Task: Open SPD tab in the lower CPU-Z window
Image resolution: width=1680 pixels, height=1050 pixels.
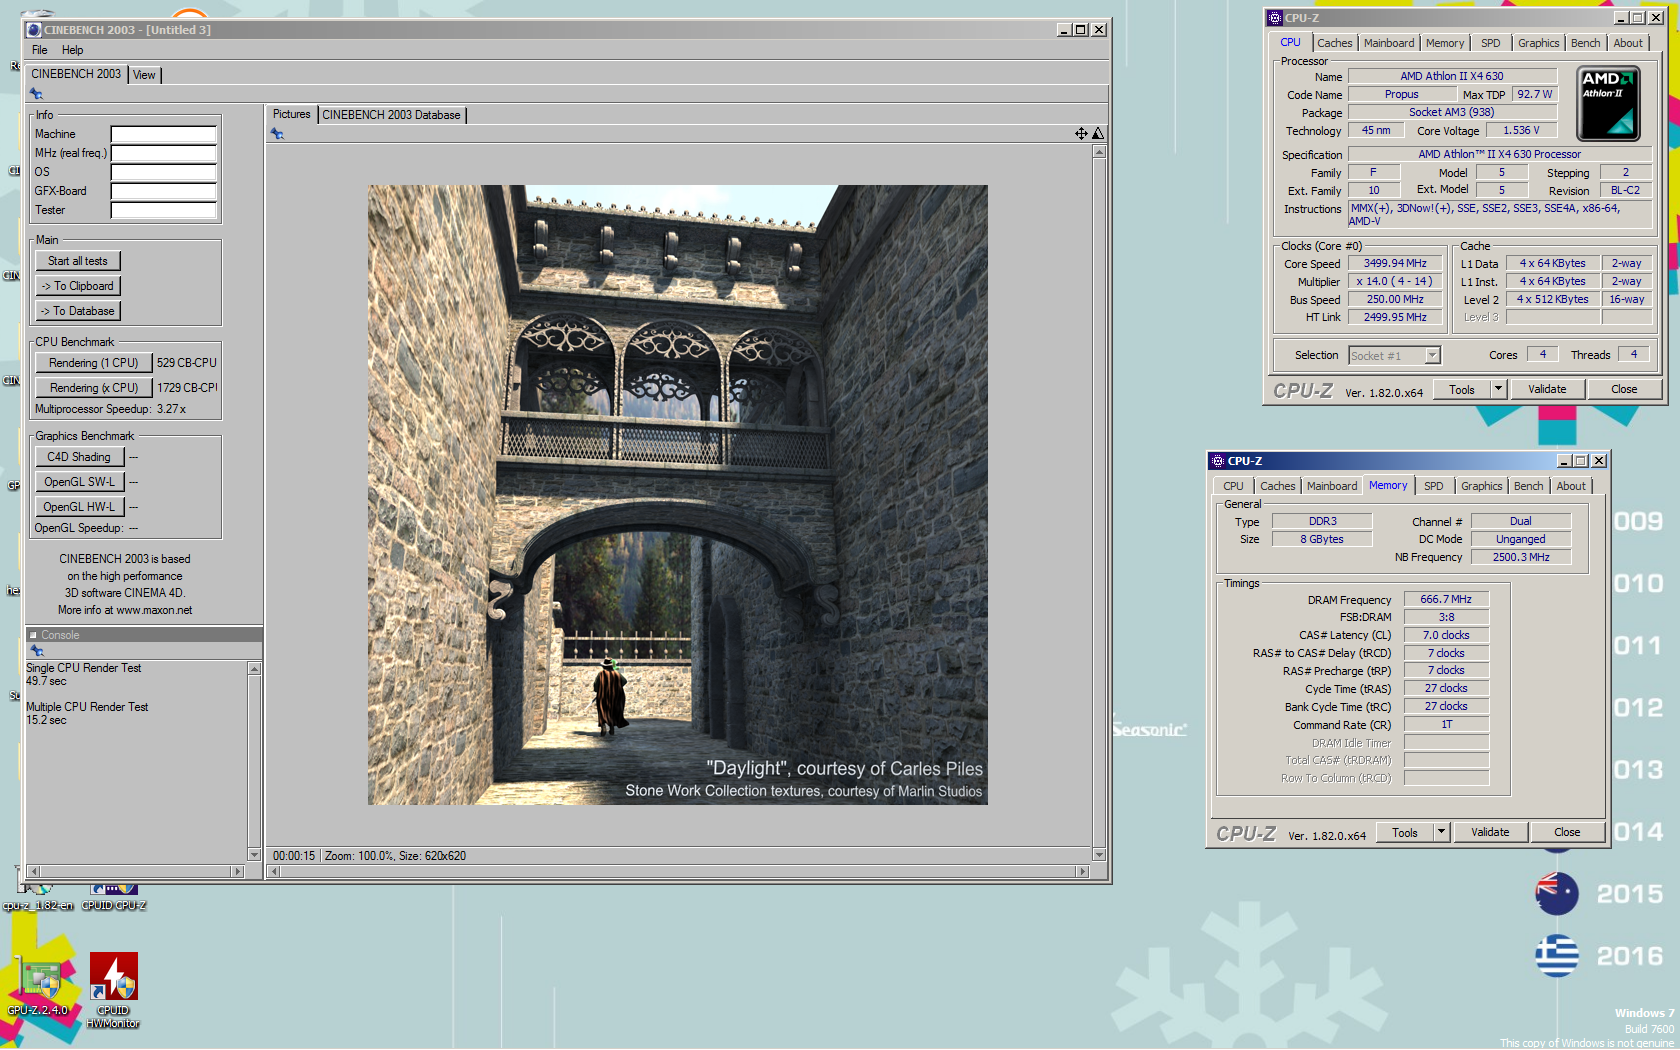Action: pyautogui.click(x=1433, y=486)
